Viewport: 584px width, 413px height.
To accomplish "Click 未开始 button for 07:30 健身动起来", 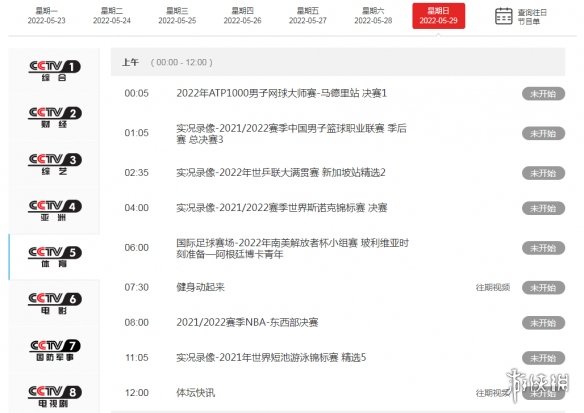I will (x=543, y=288).
